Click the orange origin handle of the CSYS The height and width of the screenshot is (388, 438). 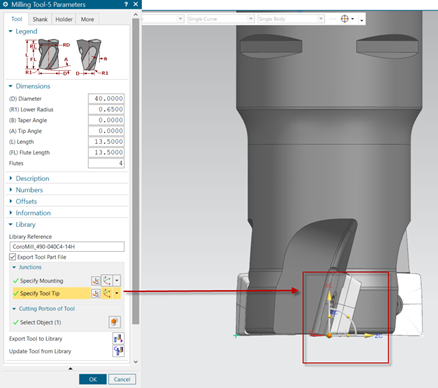pos(329,336)
